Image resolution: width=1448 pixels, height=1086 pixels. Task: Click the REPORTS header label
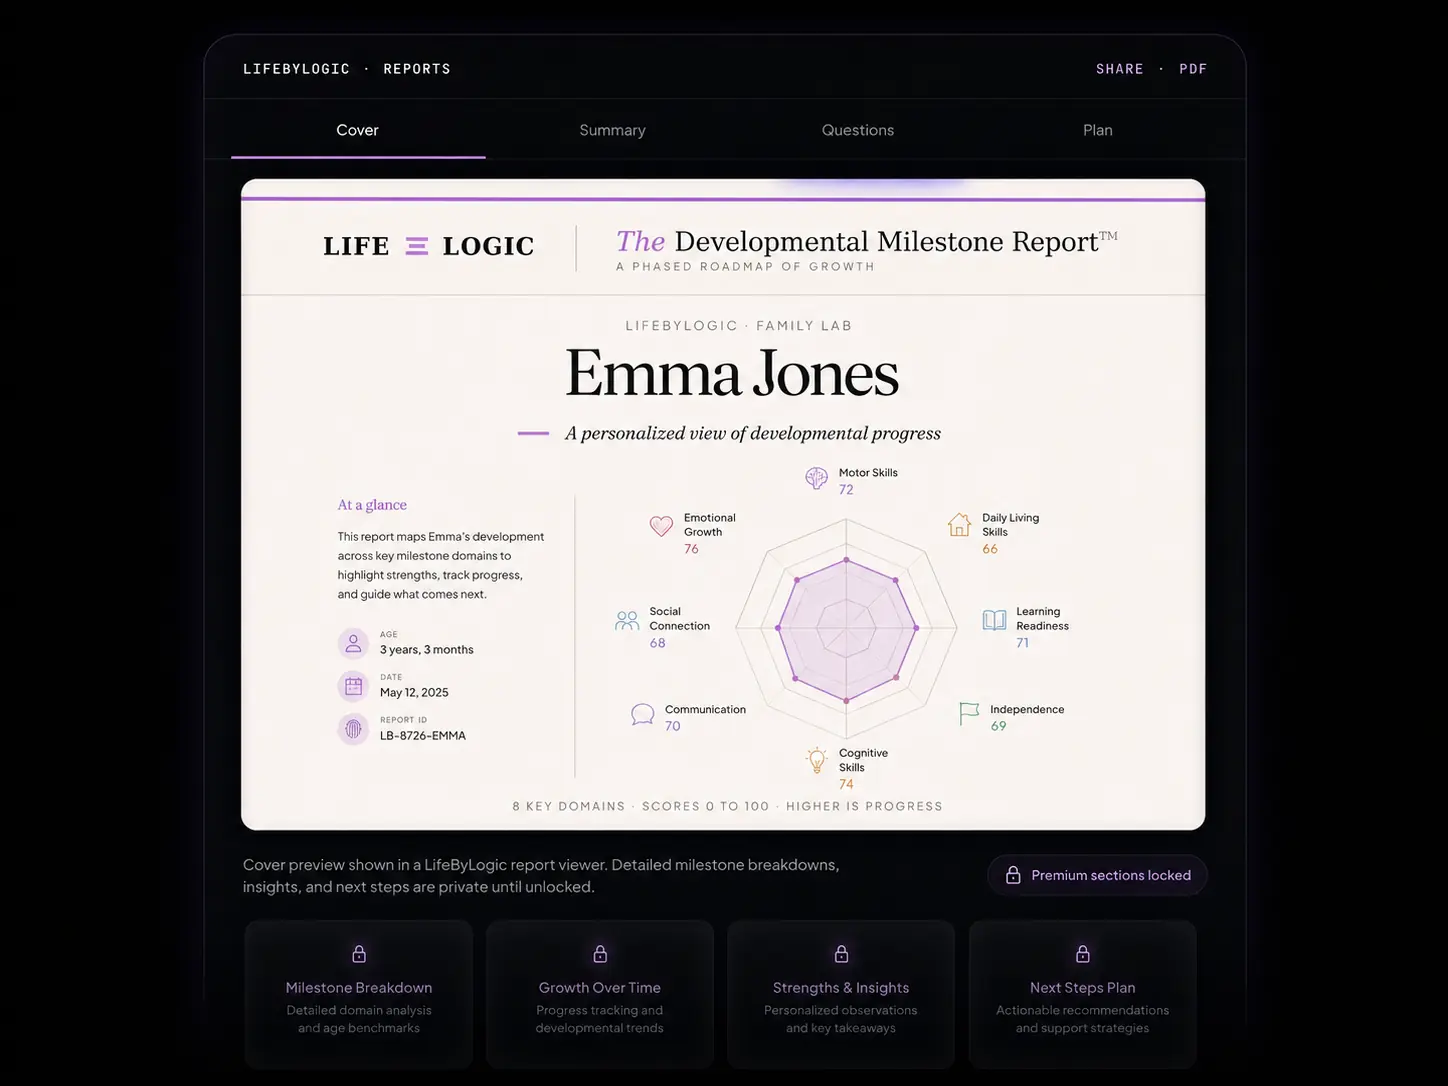(417, 69)
